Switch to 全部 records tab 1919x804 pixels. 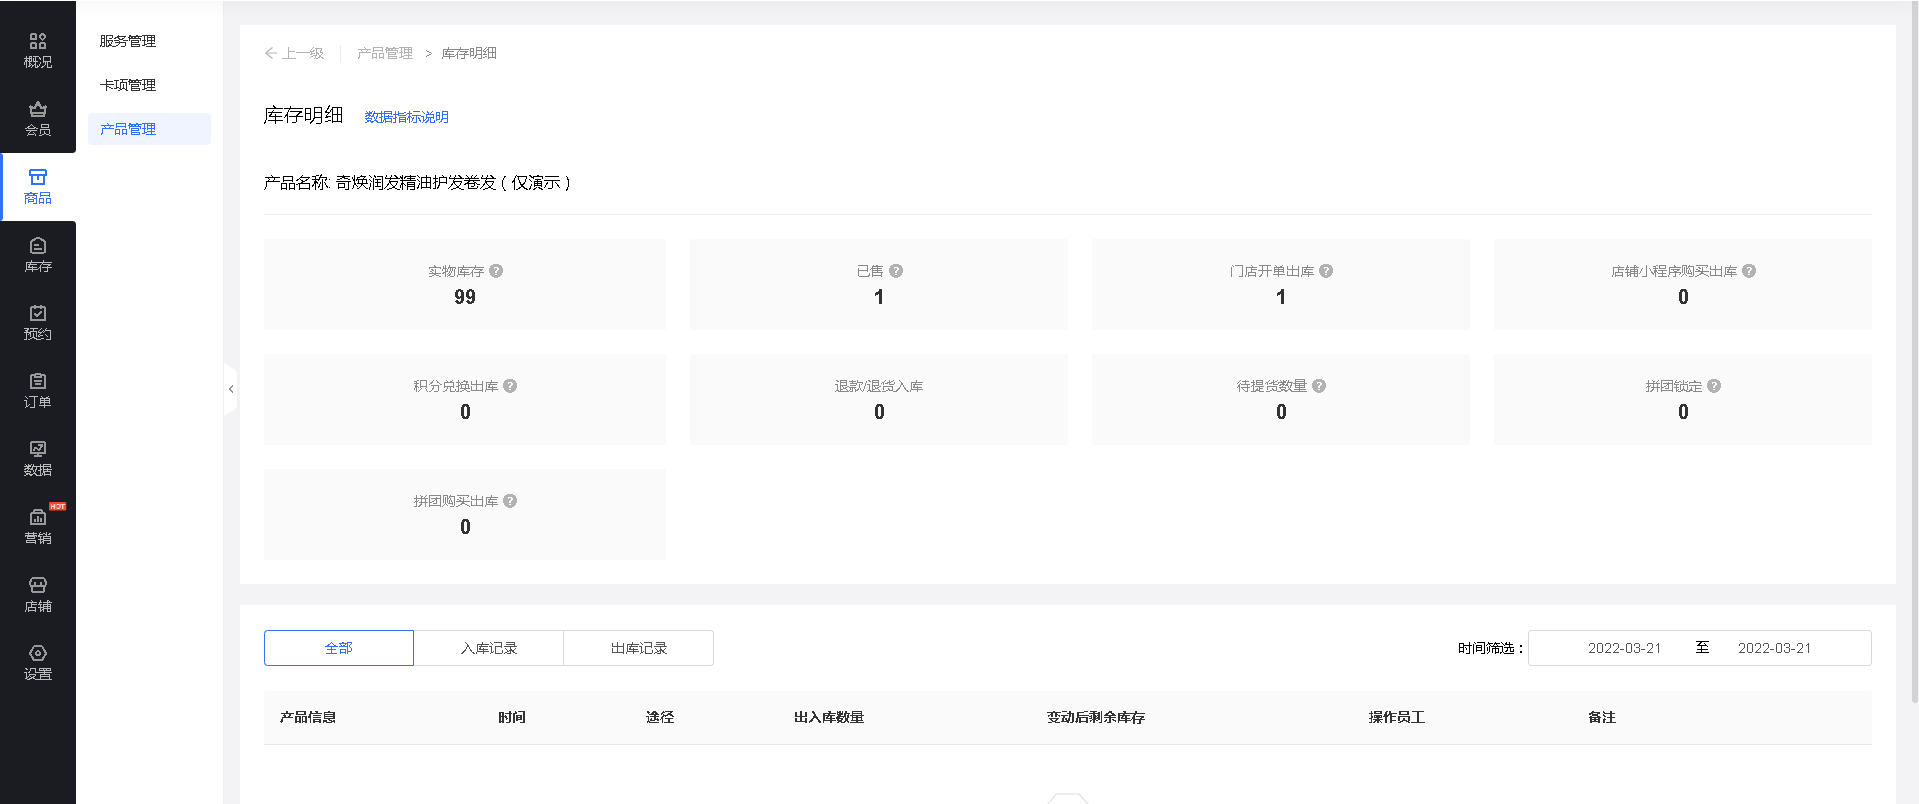click(x=339, y=648)
